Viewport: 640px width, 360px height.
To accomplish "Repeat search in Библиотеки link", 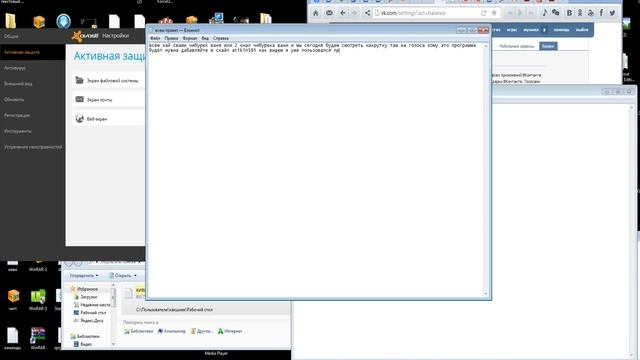I will point(139,331).
